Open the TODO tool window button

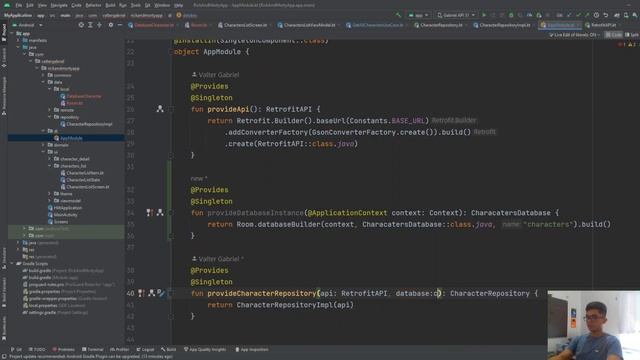click(x=37, y=349)
